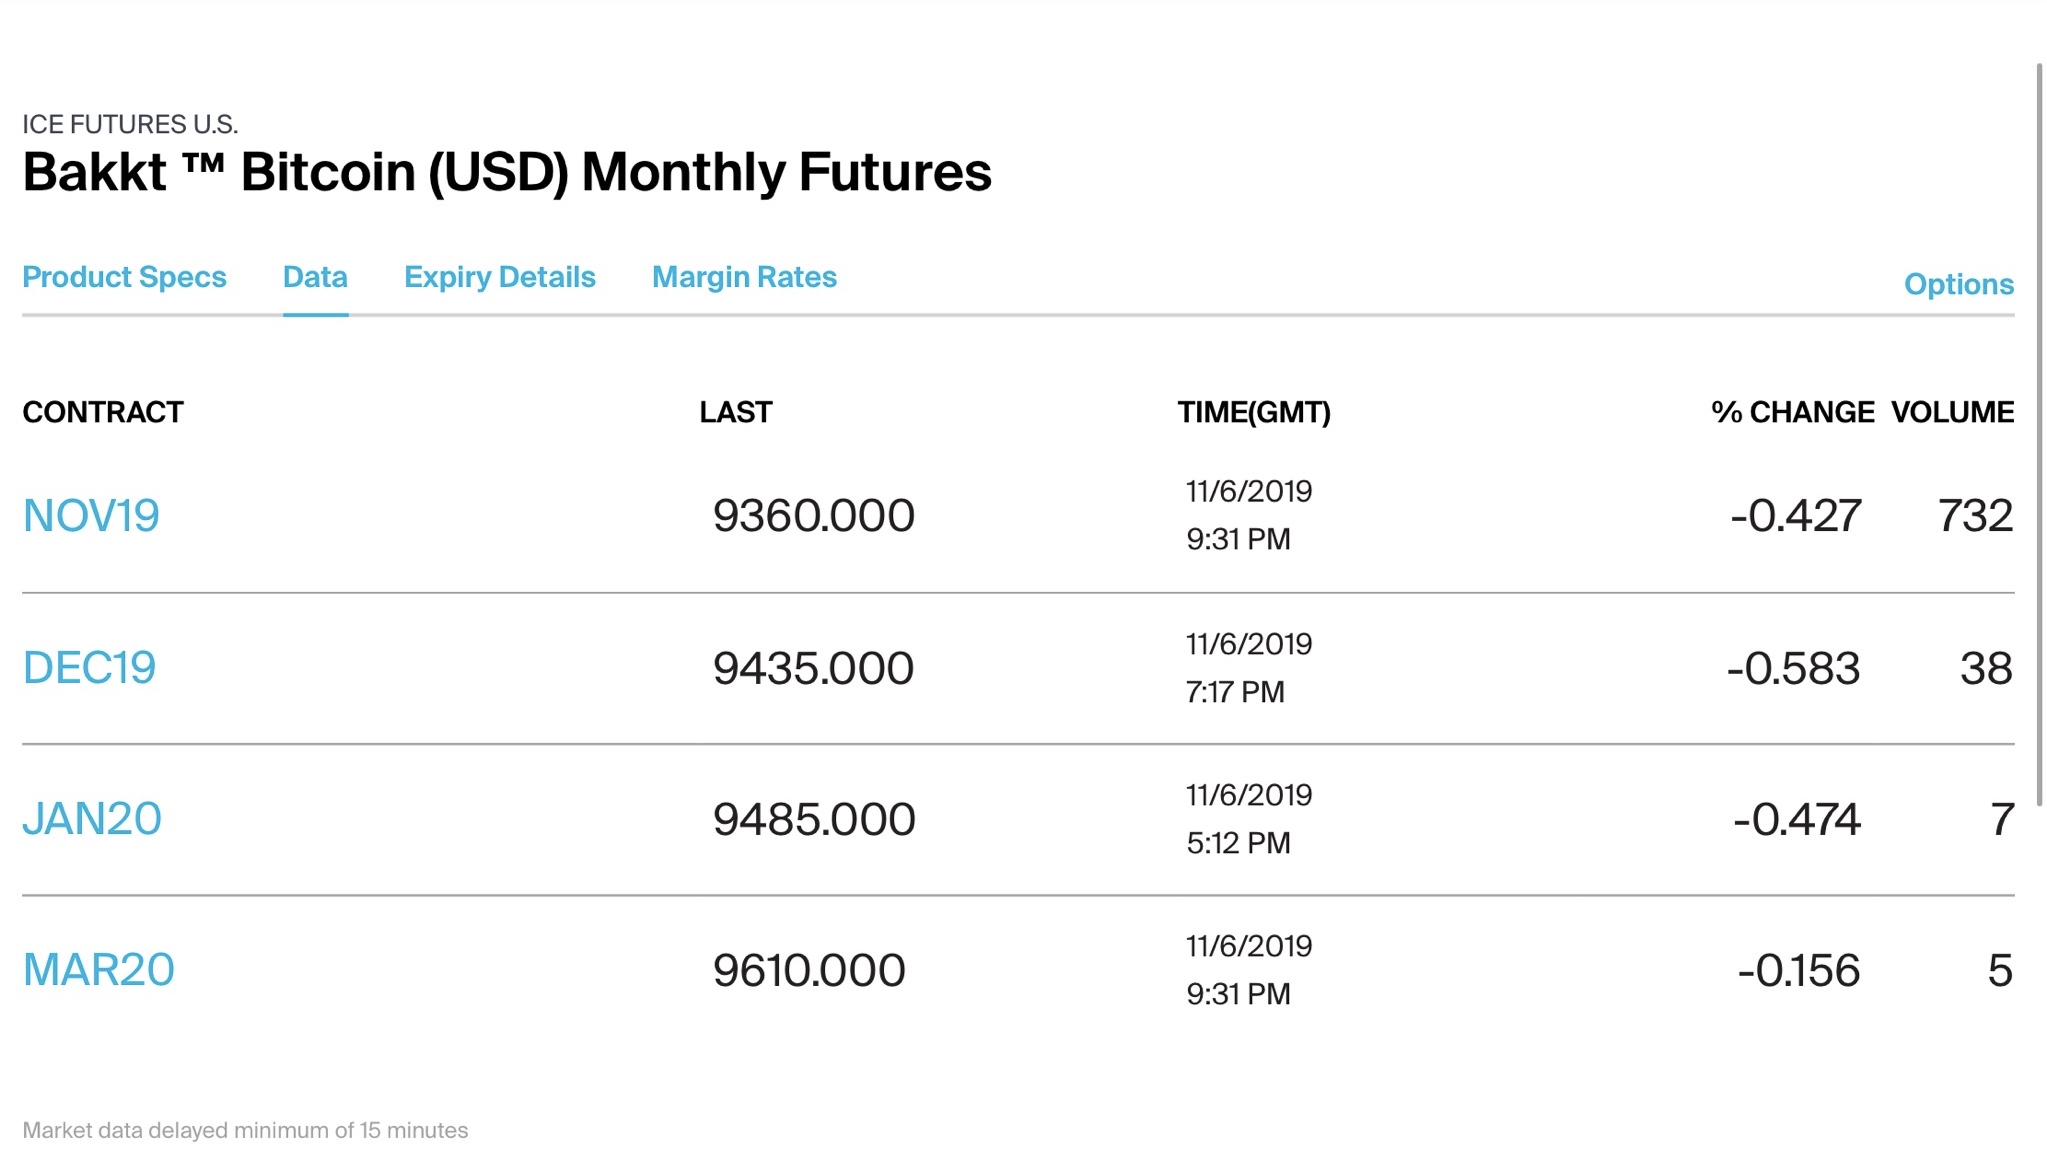
Task: Open the NOV19 contract link
Action: click(x=91, y=516)
